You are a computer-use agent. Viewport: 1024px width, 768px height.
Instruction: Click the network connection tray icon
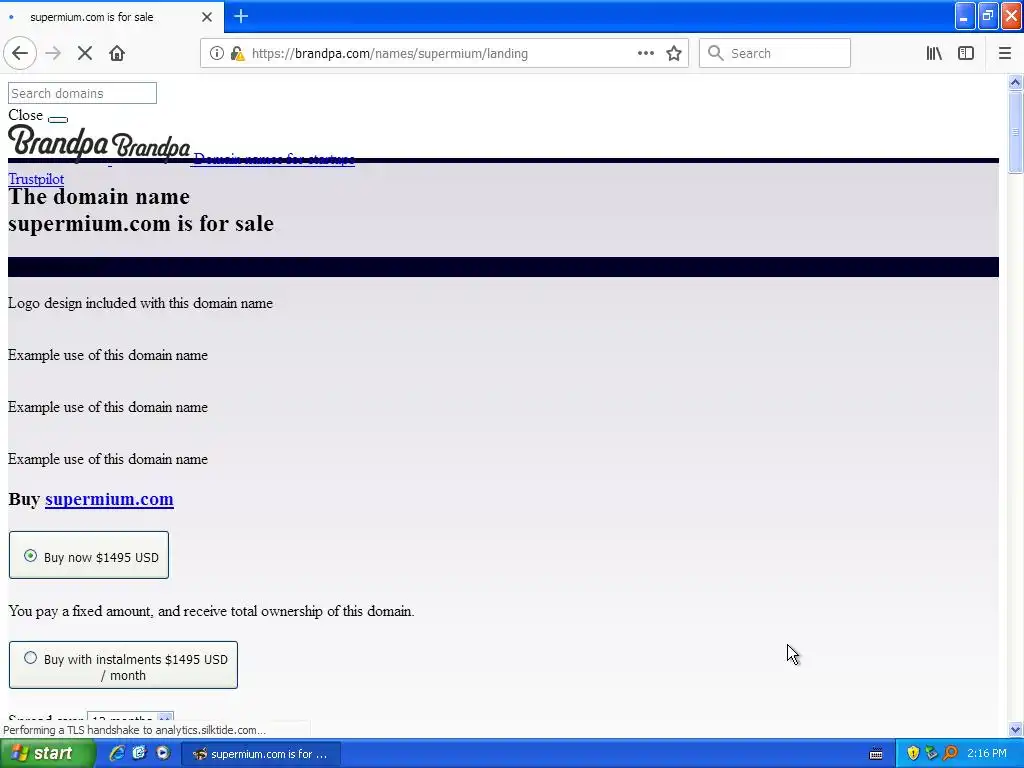pyautogui.click(x=931, y=753)
